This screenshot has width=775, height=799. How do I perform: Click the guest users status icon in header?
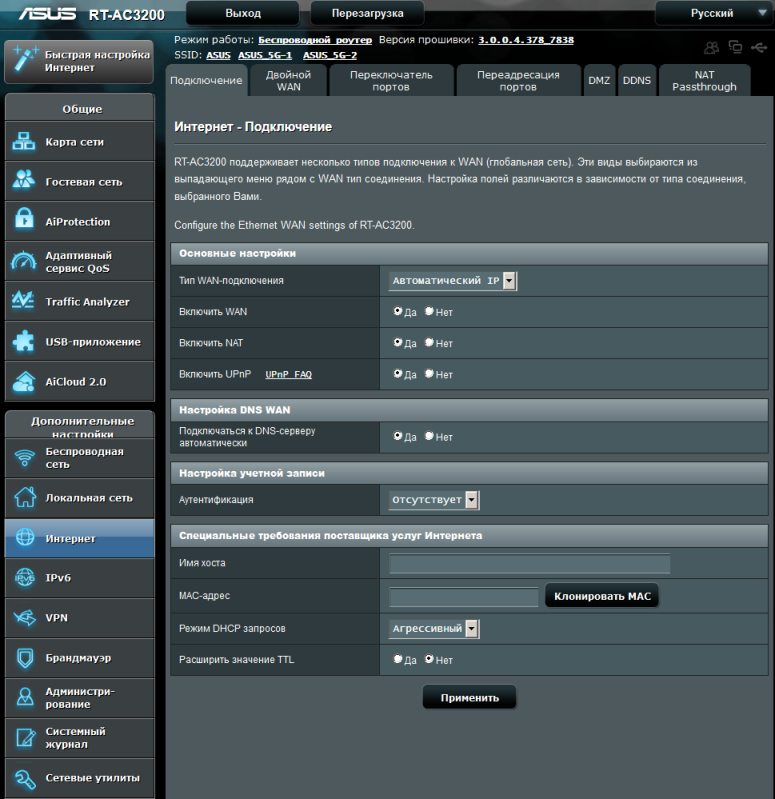(711, 48)
